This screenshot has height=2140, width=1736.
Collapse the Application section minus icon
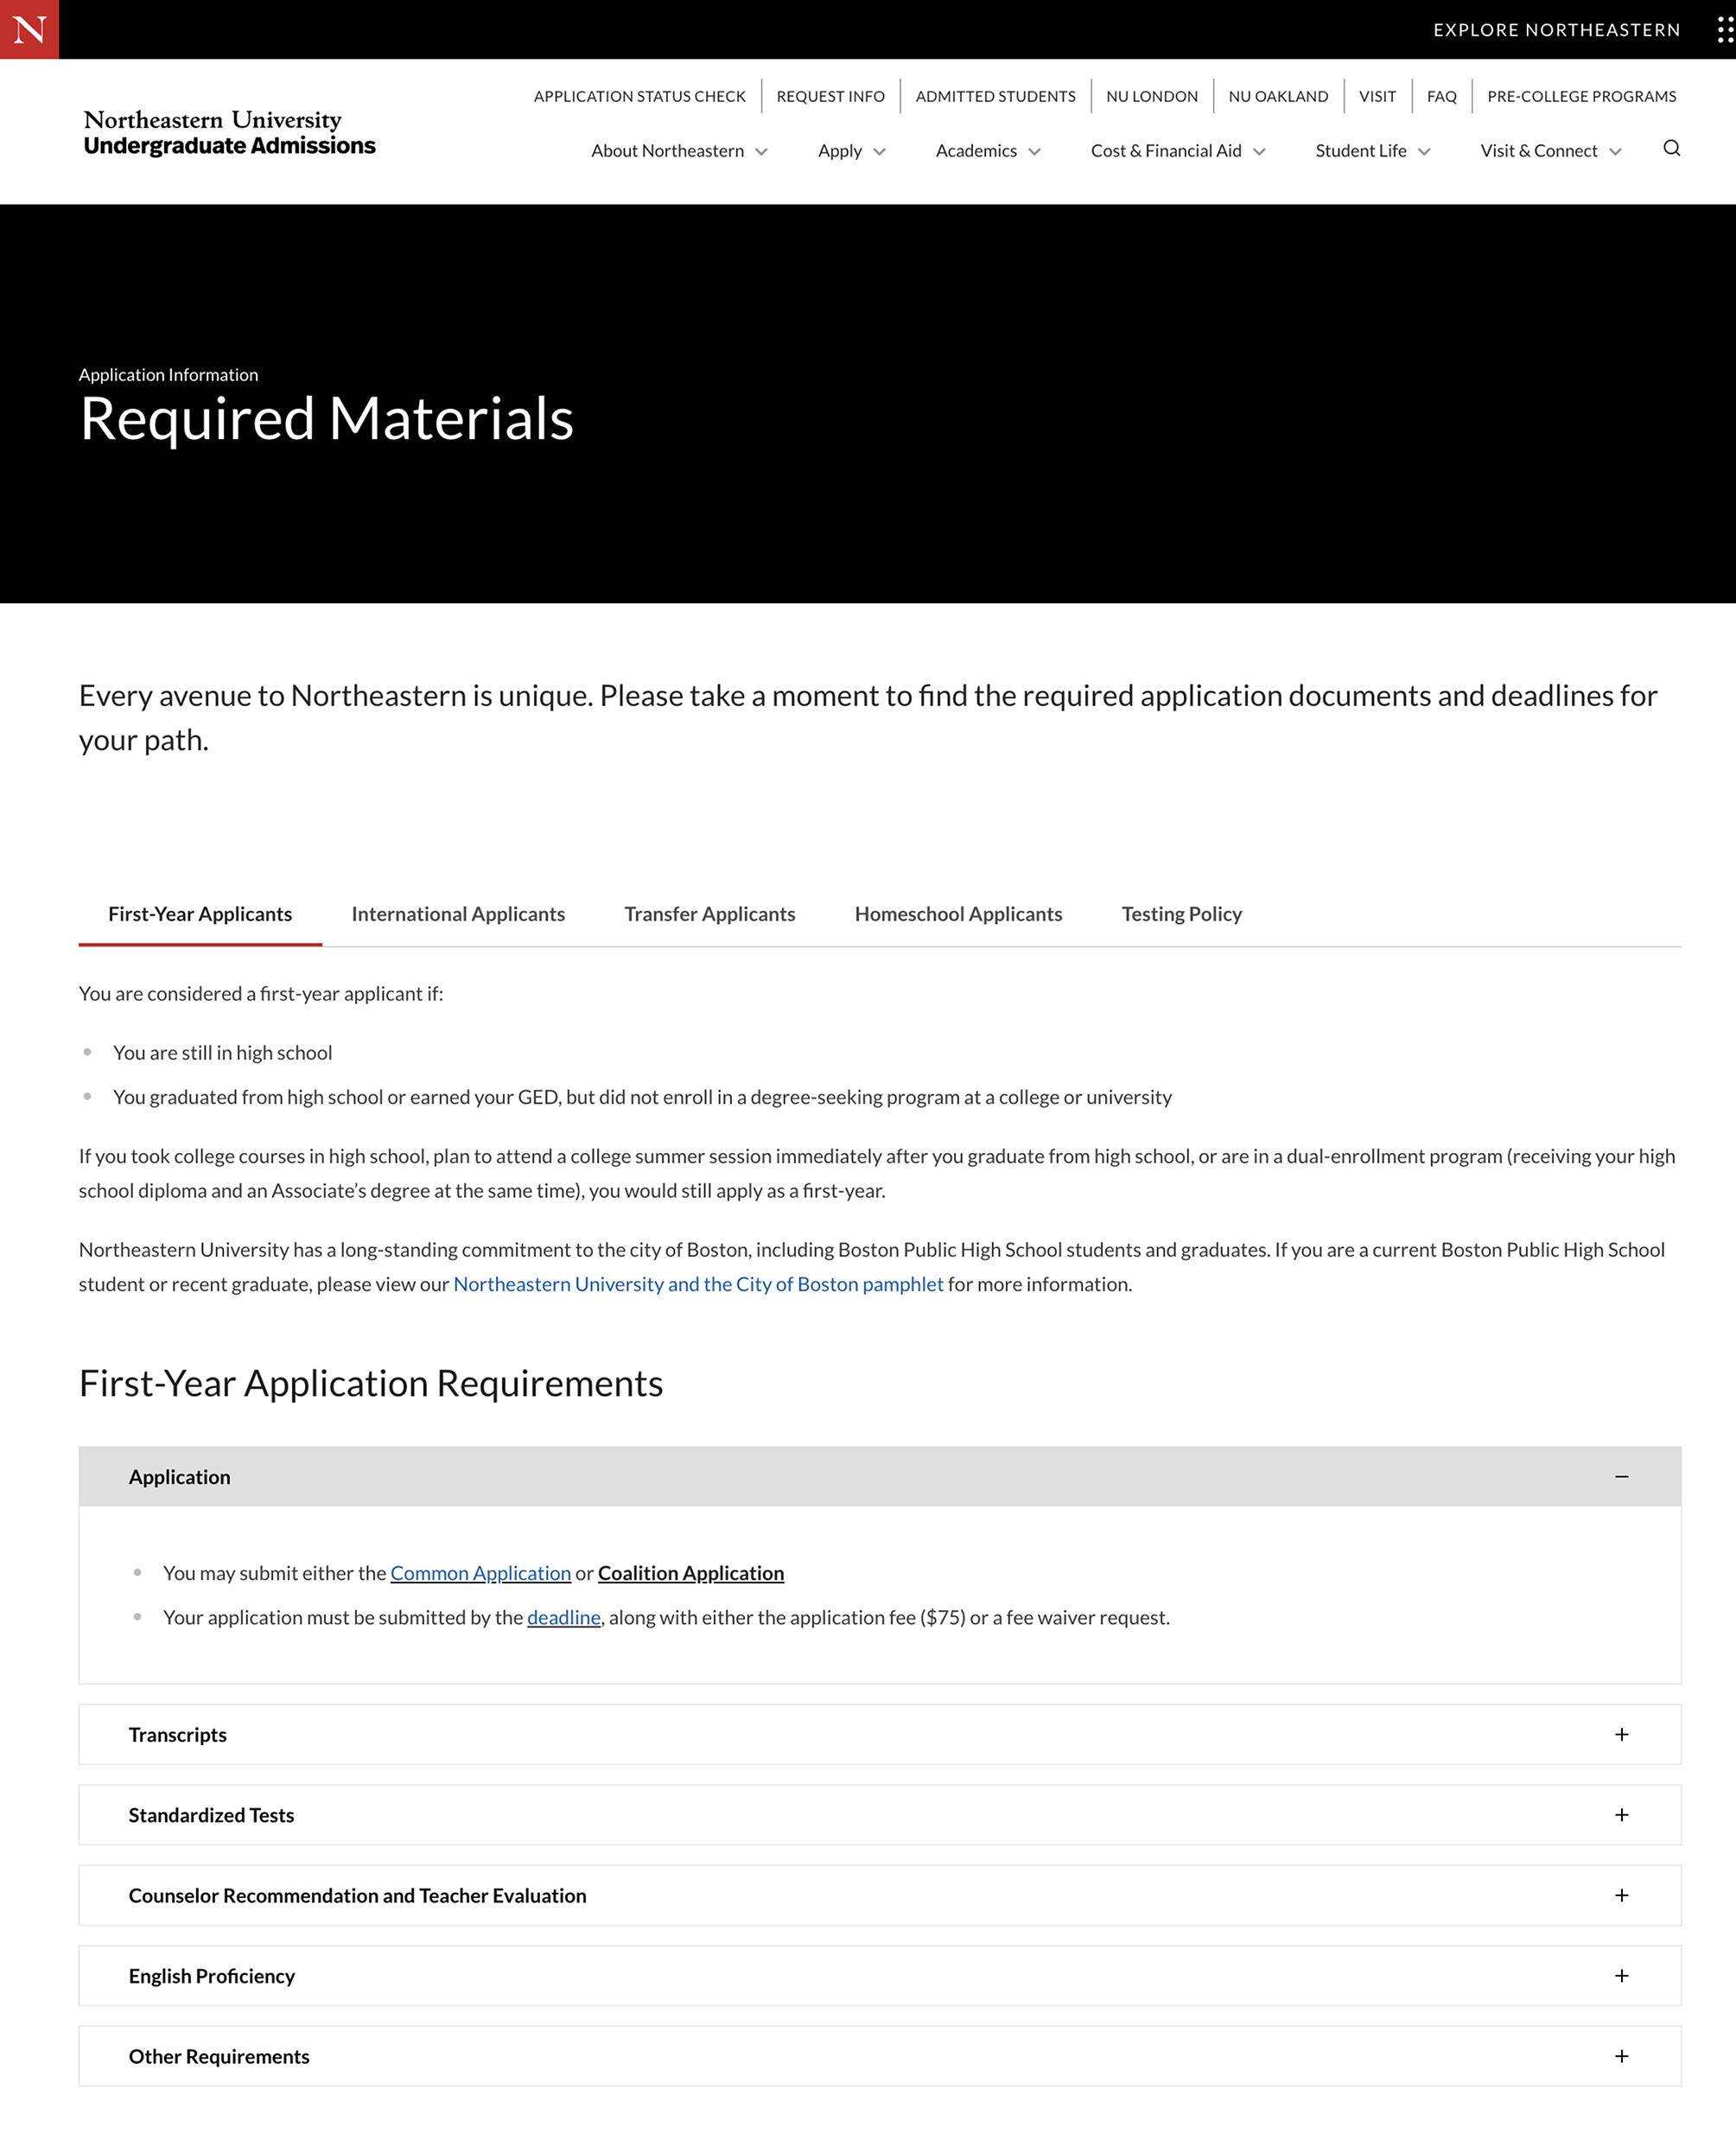coord(1621,1477)
